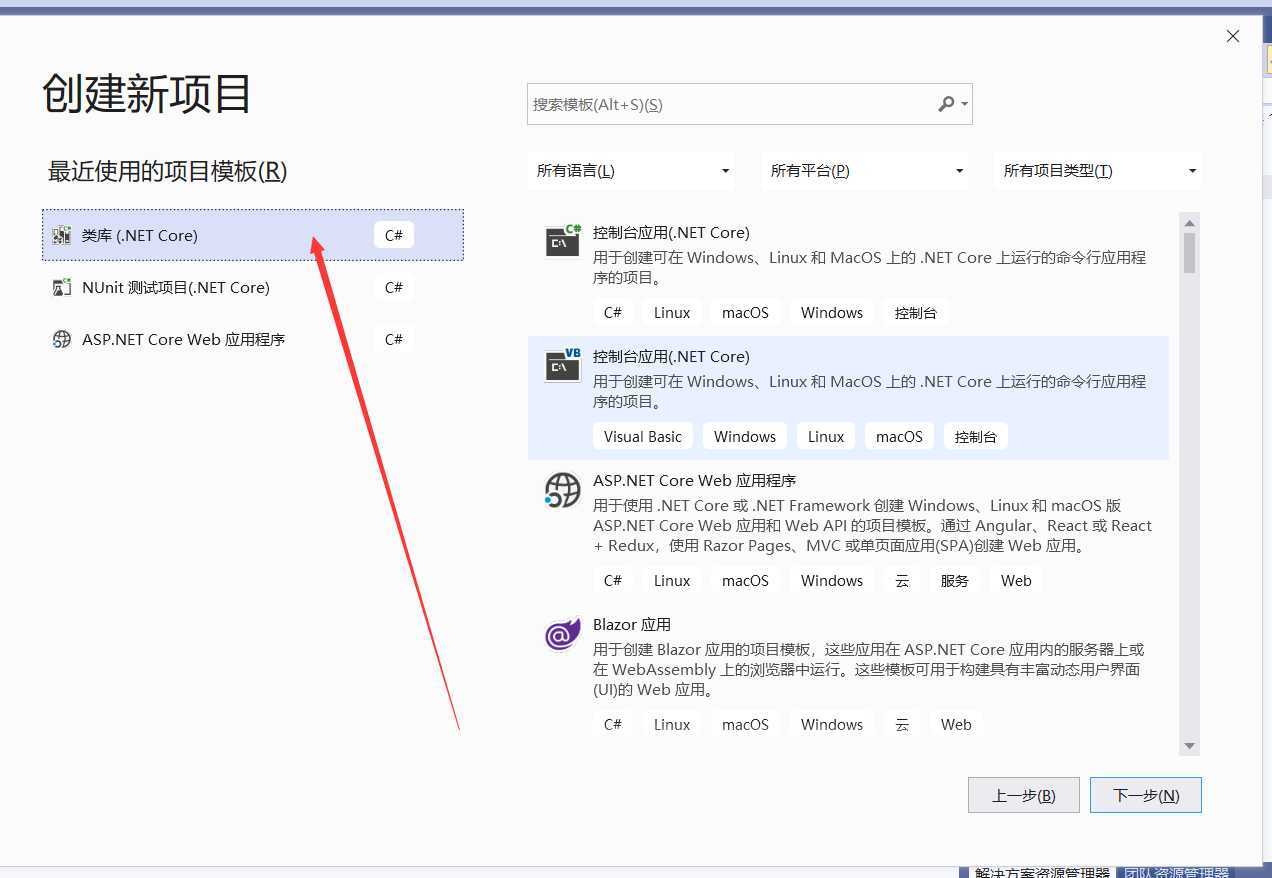
Task: Close the 创建新项目 dialog
Action: 1233,36
